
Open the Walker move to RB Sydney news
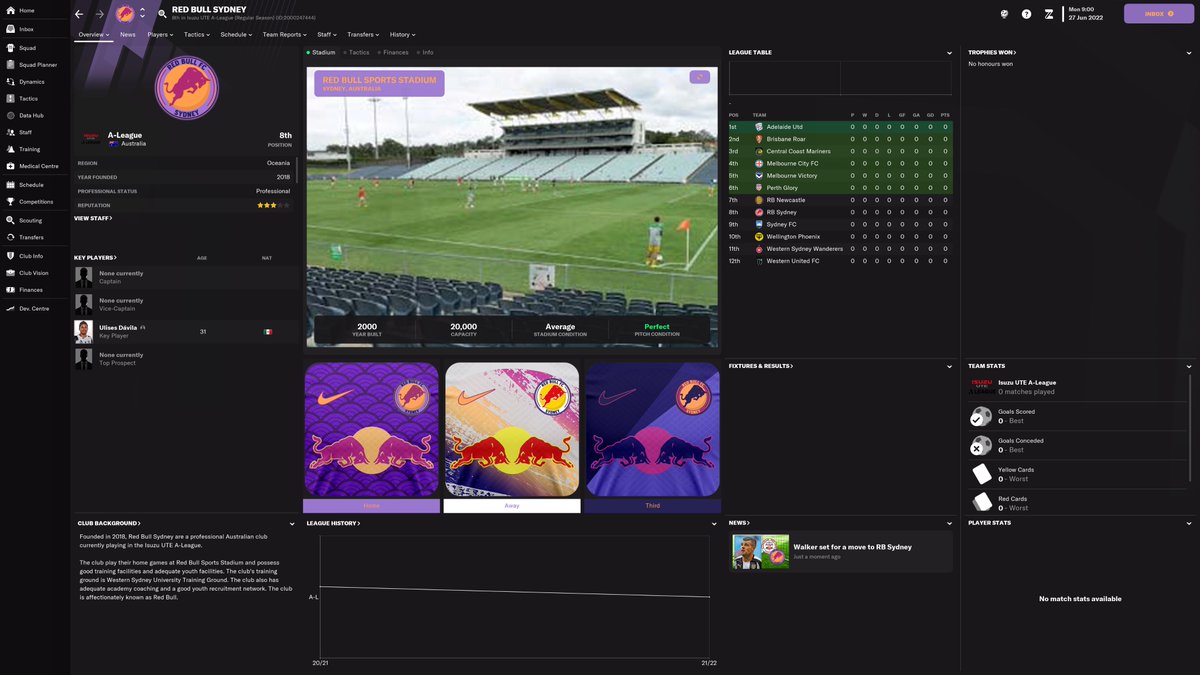841,551
